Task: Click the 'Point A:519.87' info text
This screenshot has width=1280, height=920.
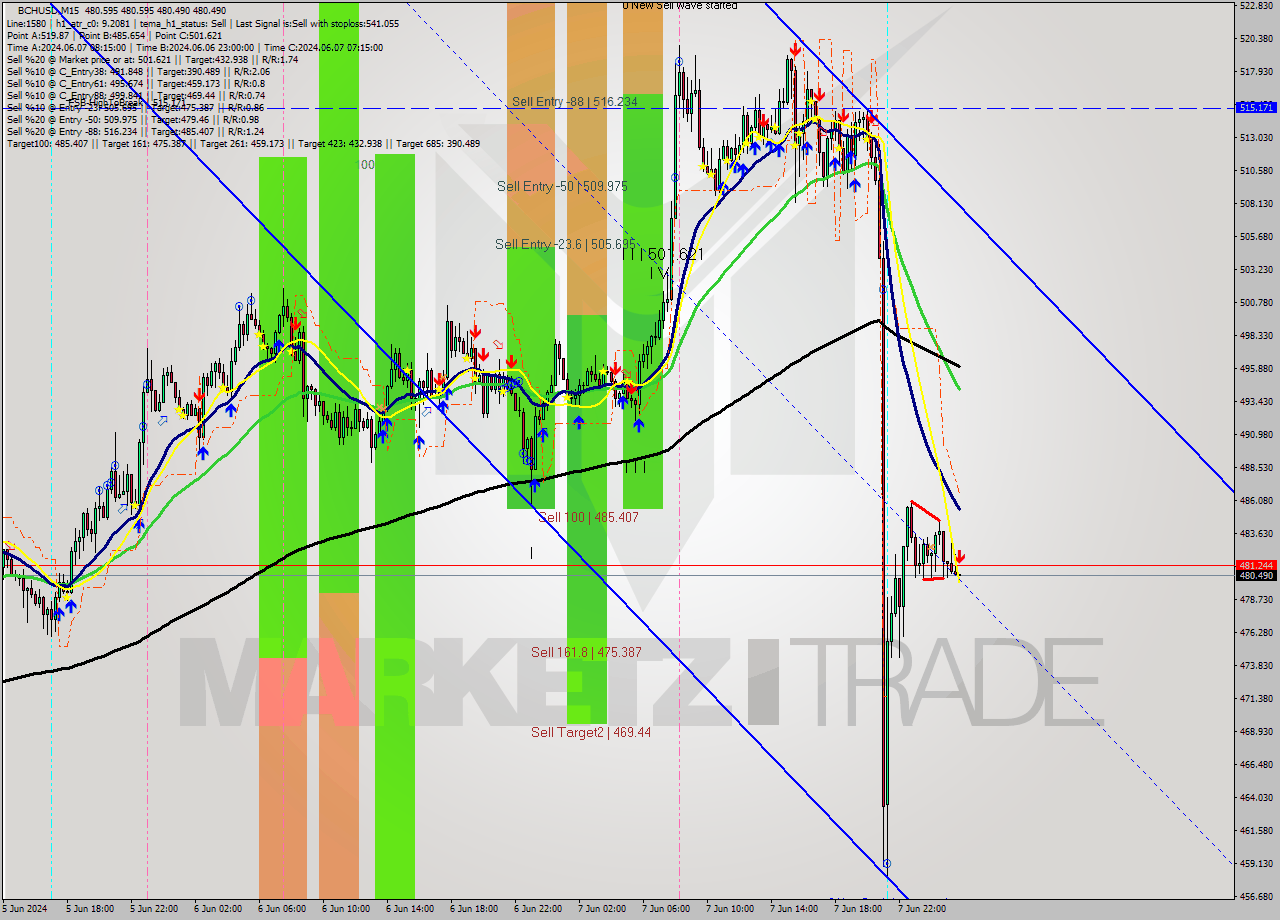Action: click(38, 35)
